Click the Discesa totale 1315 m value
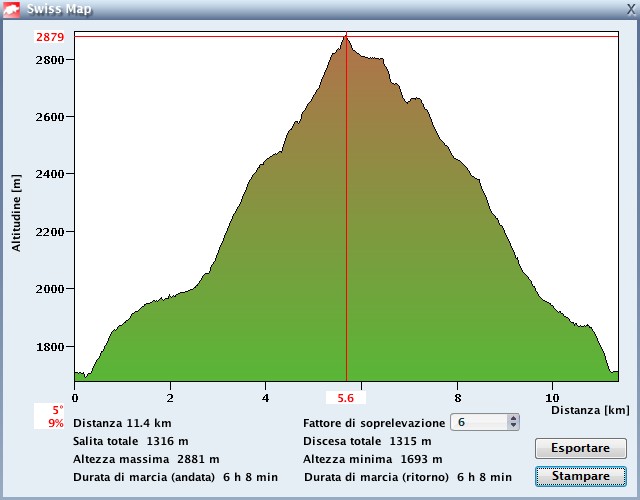Viewport: 640px width, 500px height. point(367,441)
